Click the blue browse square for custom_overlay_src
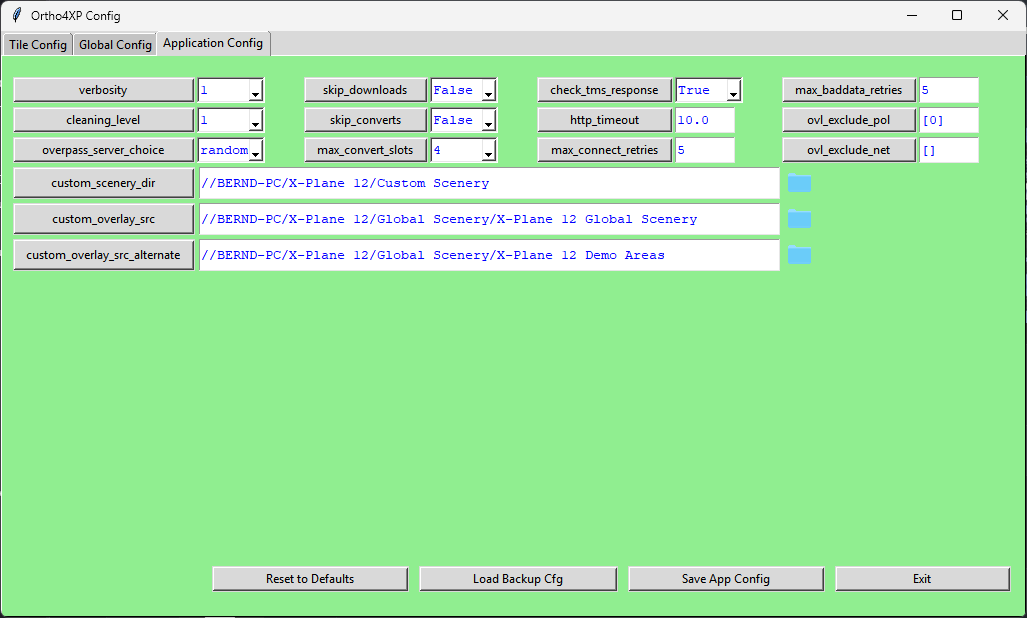The width and height of the screenshot is (1027, 618). coord(799,219)
